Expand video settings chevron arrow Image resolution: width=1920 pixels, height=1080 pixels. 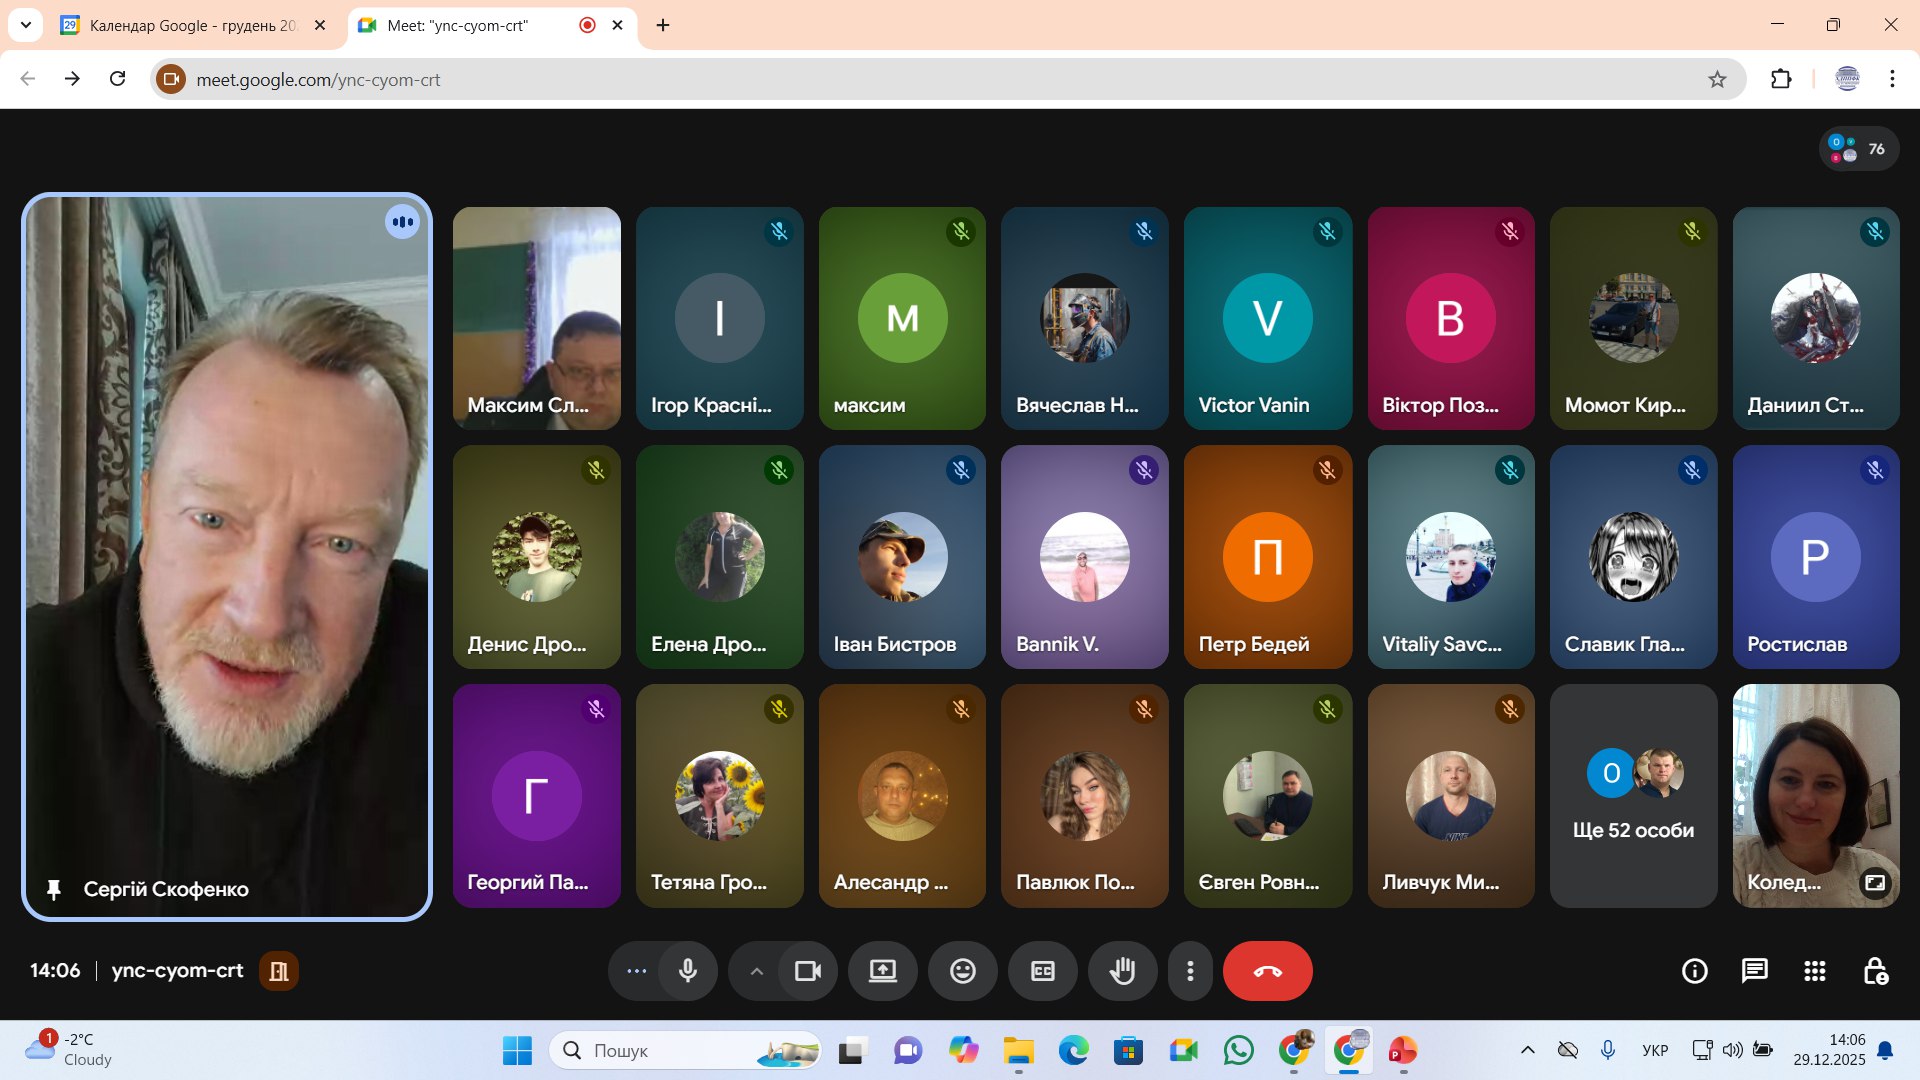tap(757, 971)
